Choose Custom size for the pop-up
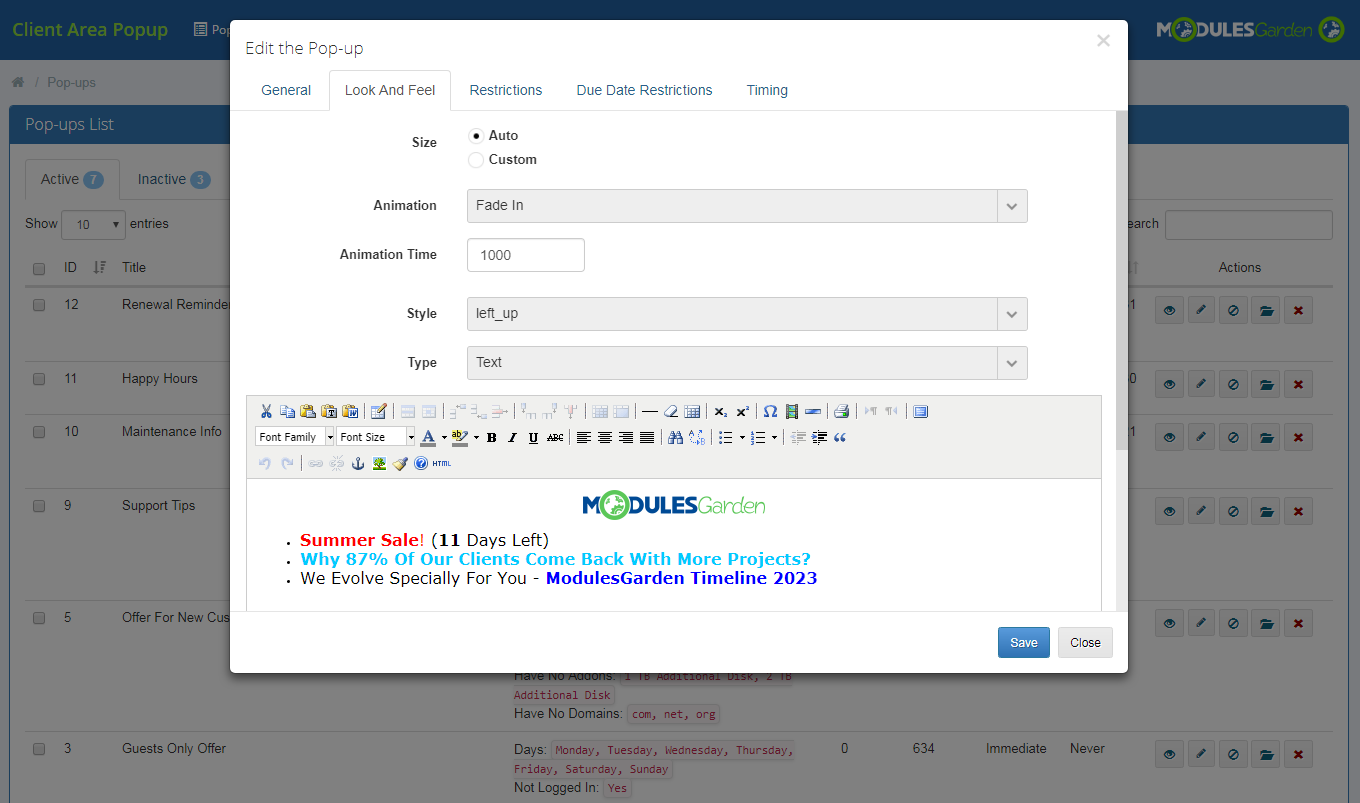 tap(475, 159)
